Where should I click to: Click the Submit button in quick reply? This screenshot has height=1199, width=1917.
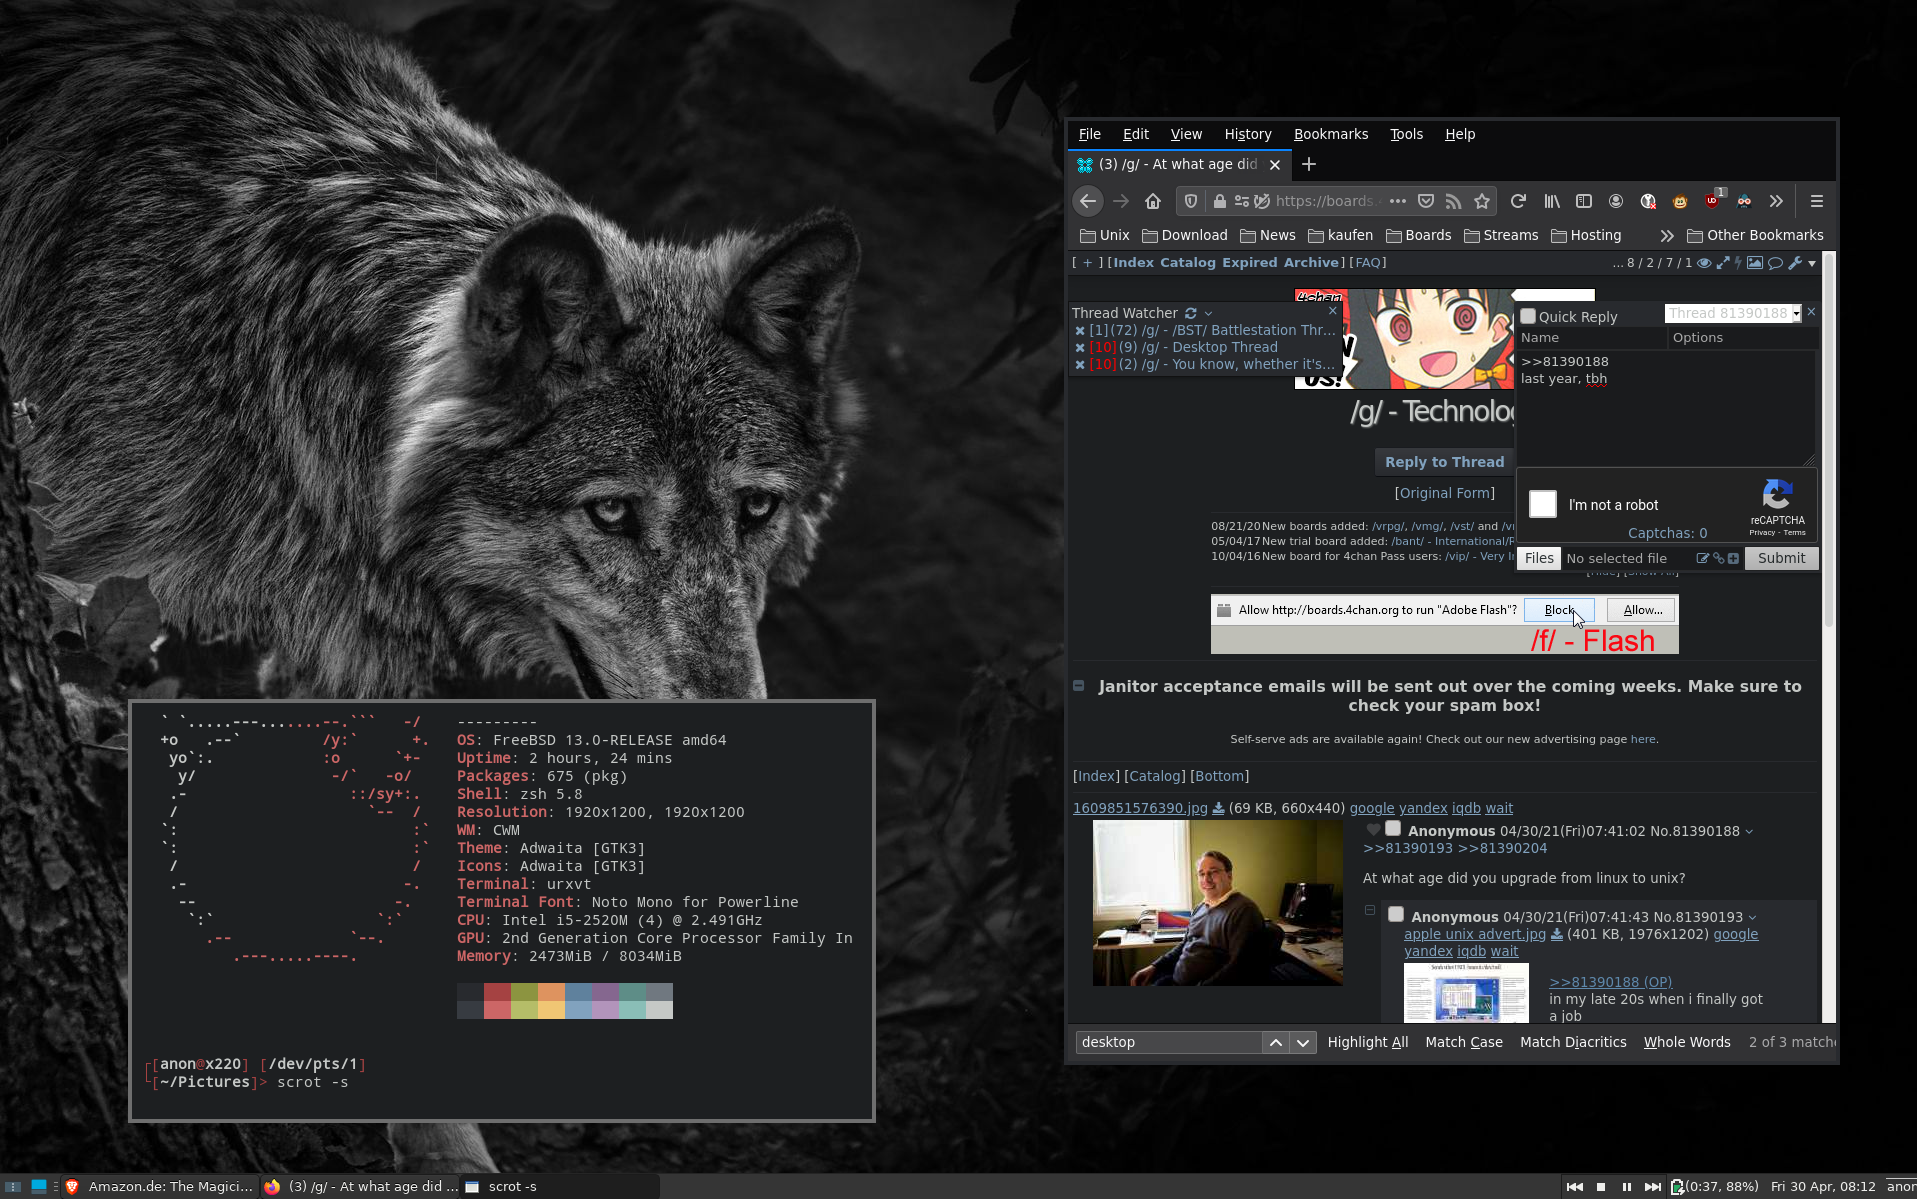pos(1781,558)
